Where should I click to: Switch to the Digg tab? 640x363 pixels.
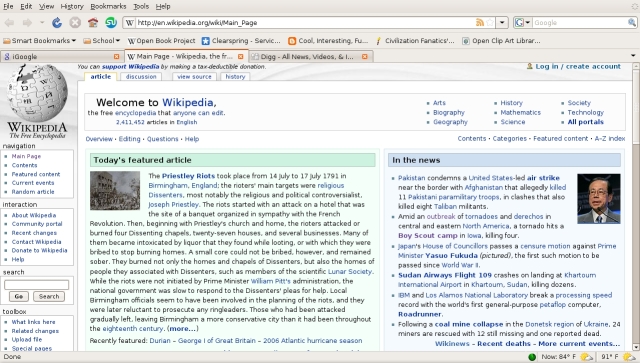click(310, 57)
